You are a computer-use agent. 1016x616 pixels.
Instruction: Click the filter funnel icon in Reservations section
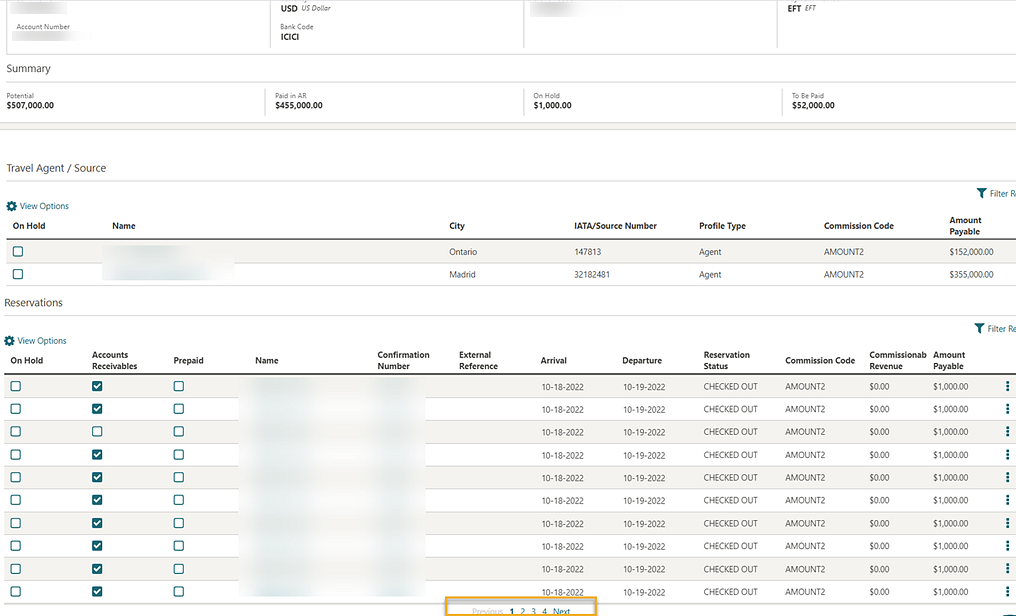pos(979,328)
